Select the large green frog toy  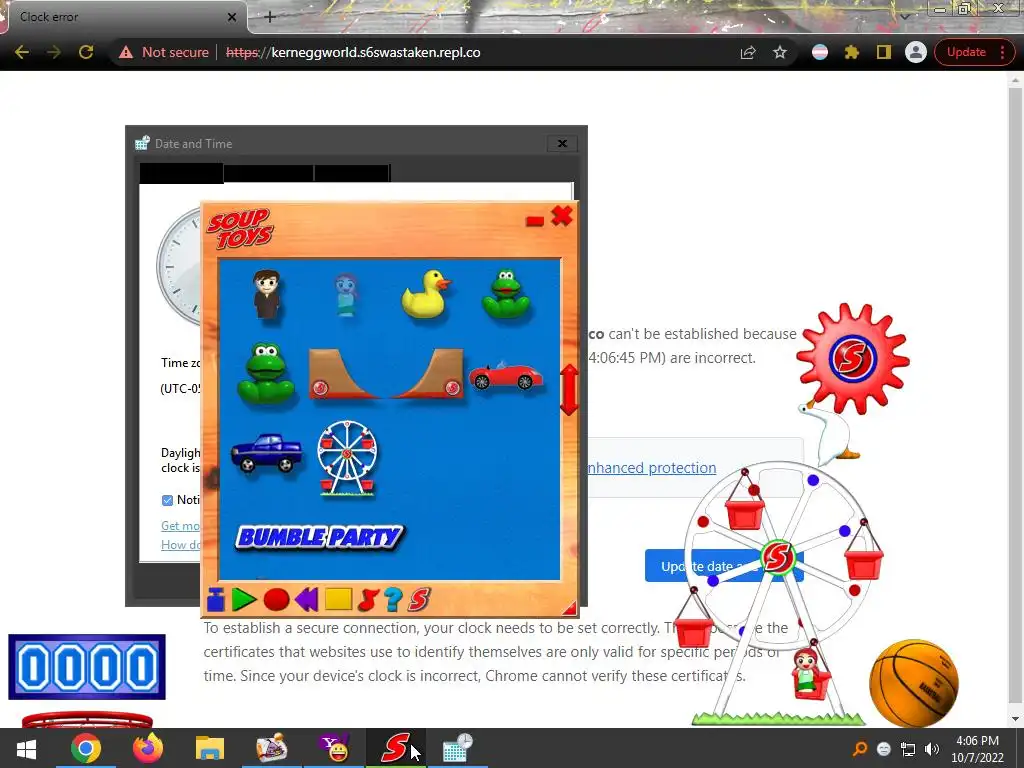(266, 373)
